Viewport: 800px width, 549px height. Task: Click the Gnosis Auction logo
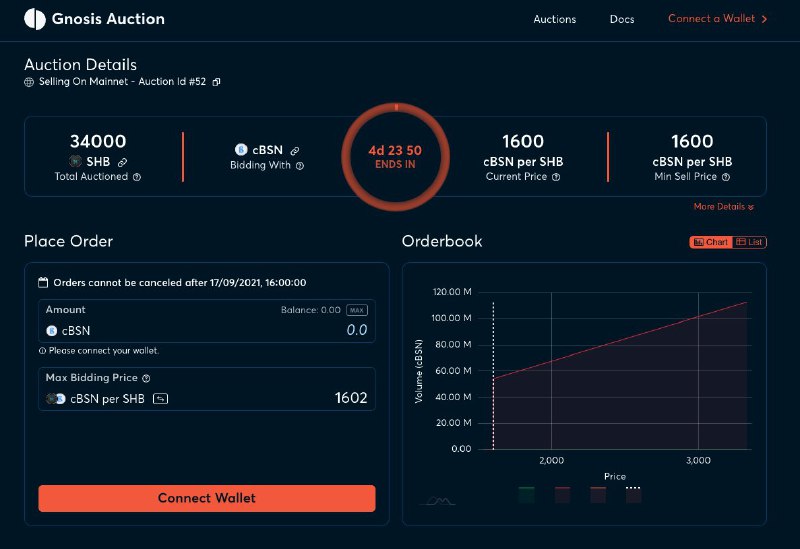[94, 19]
